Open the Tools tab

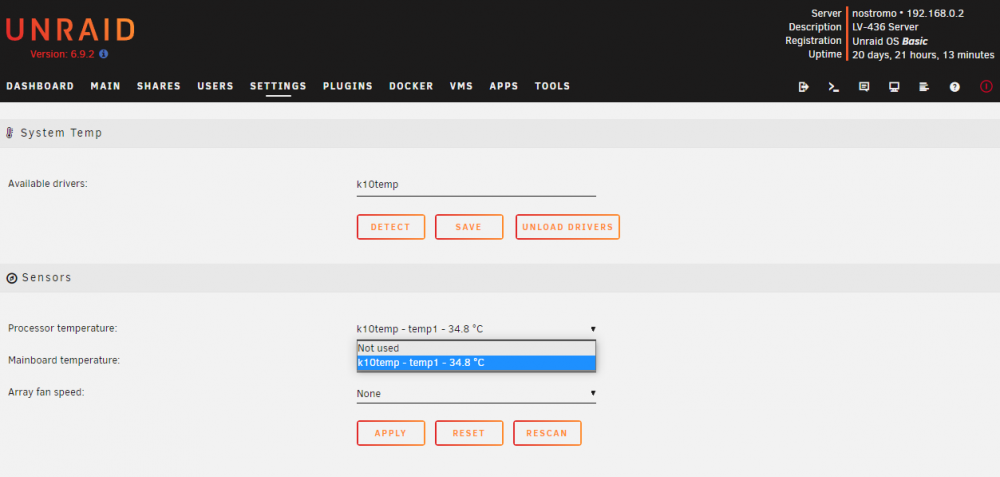tap(552, 86)
